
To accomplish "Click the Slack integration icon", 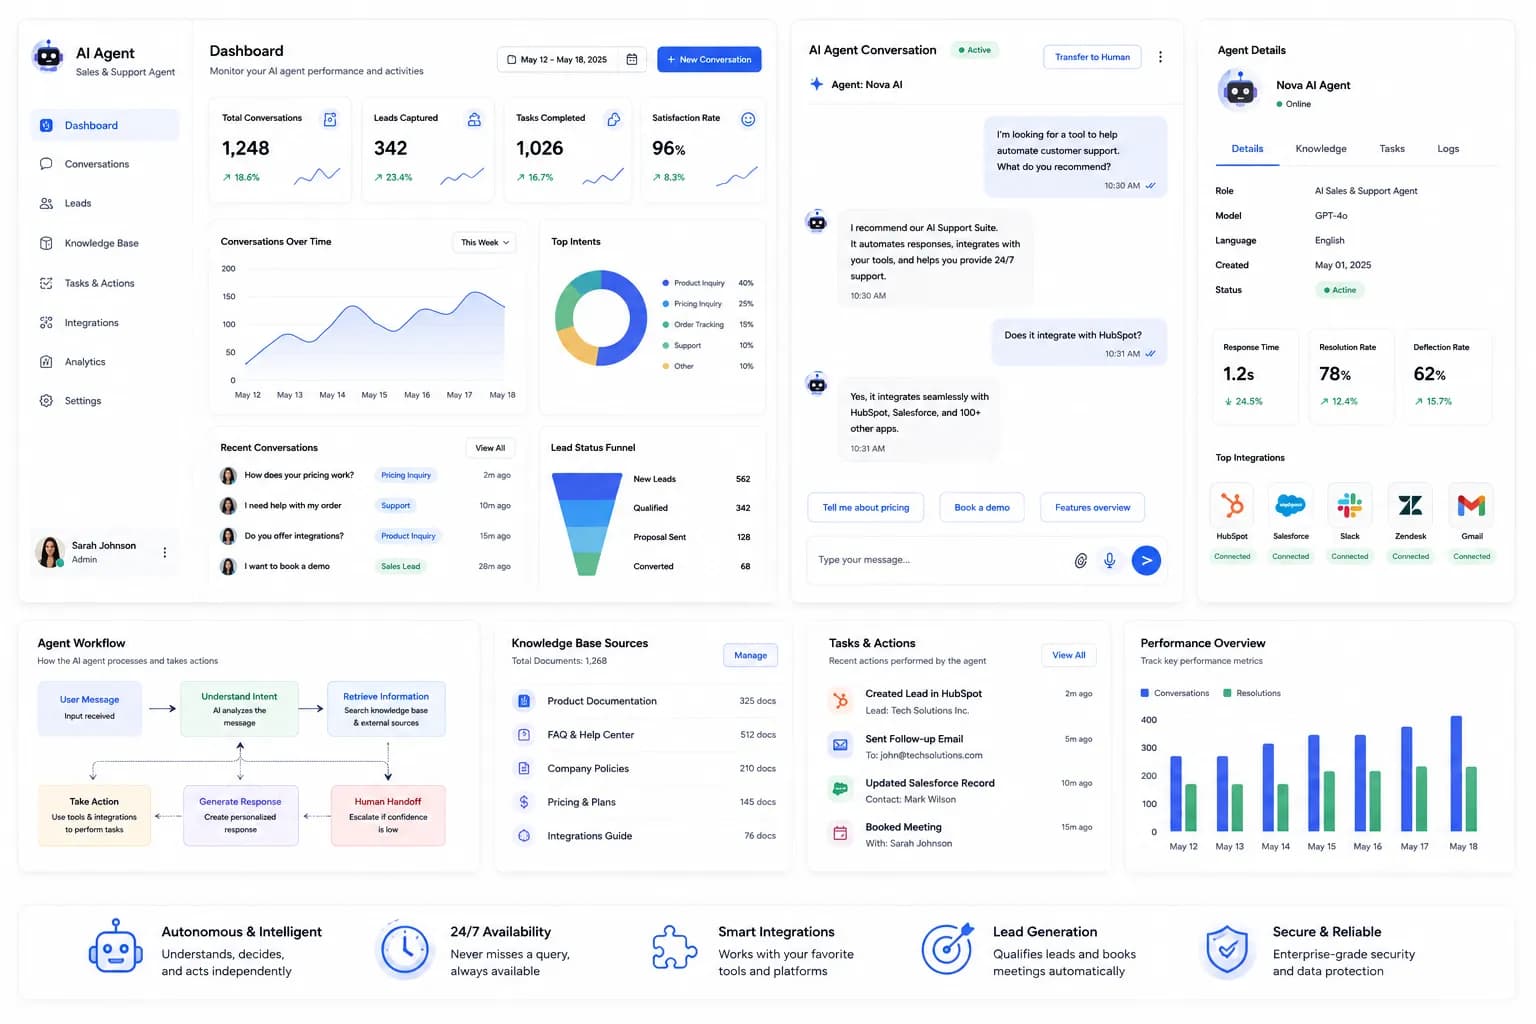I will tap(1350, 506).
